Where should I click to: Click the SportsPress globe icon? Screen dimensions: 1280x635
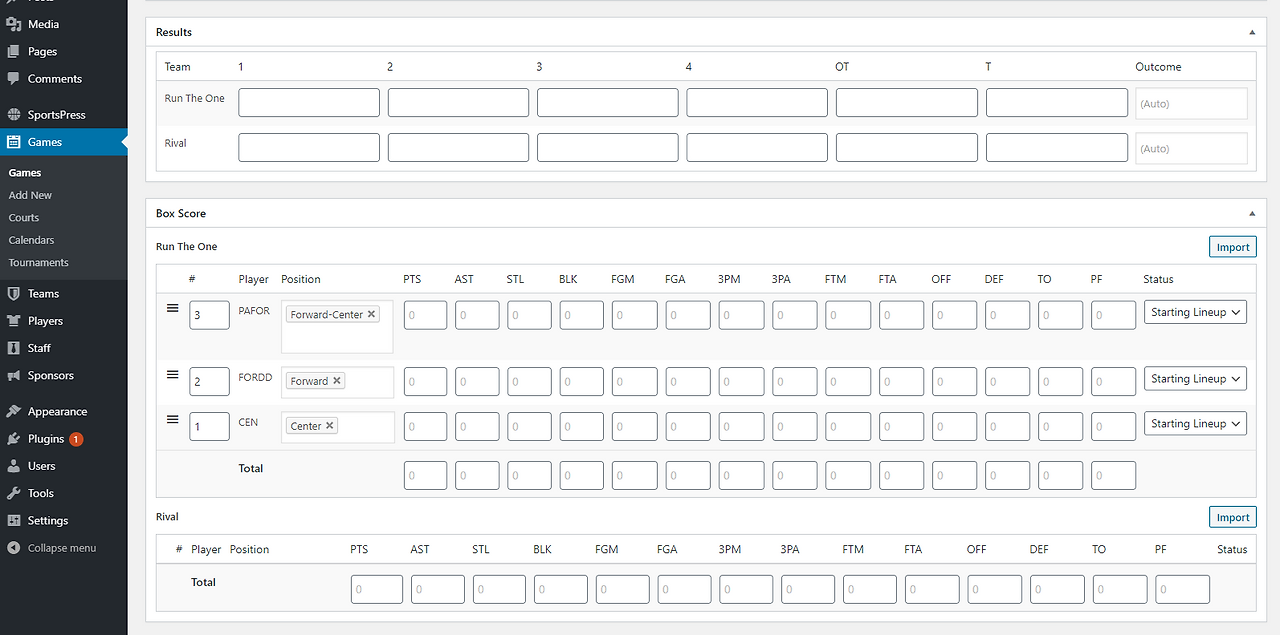pyautogui.click(x=14, y=115)
